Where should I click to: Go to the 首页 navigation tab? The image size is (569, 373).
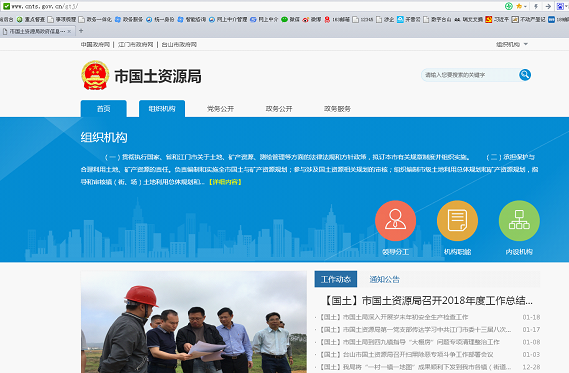coord(103,108)
